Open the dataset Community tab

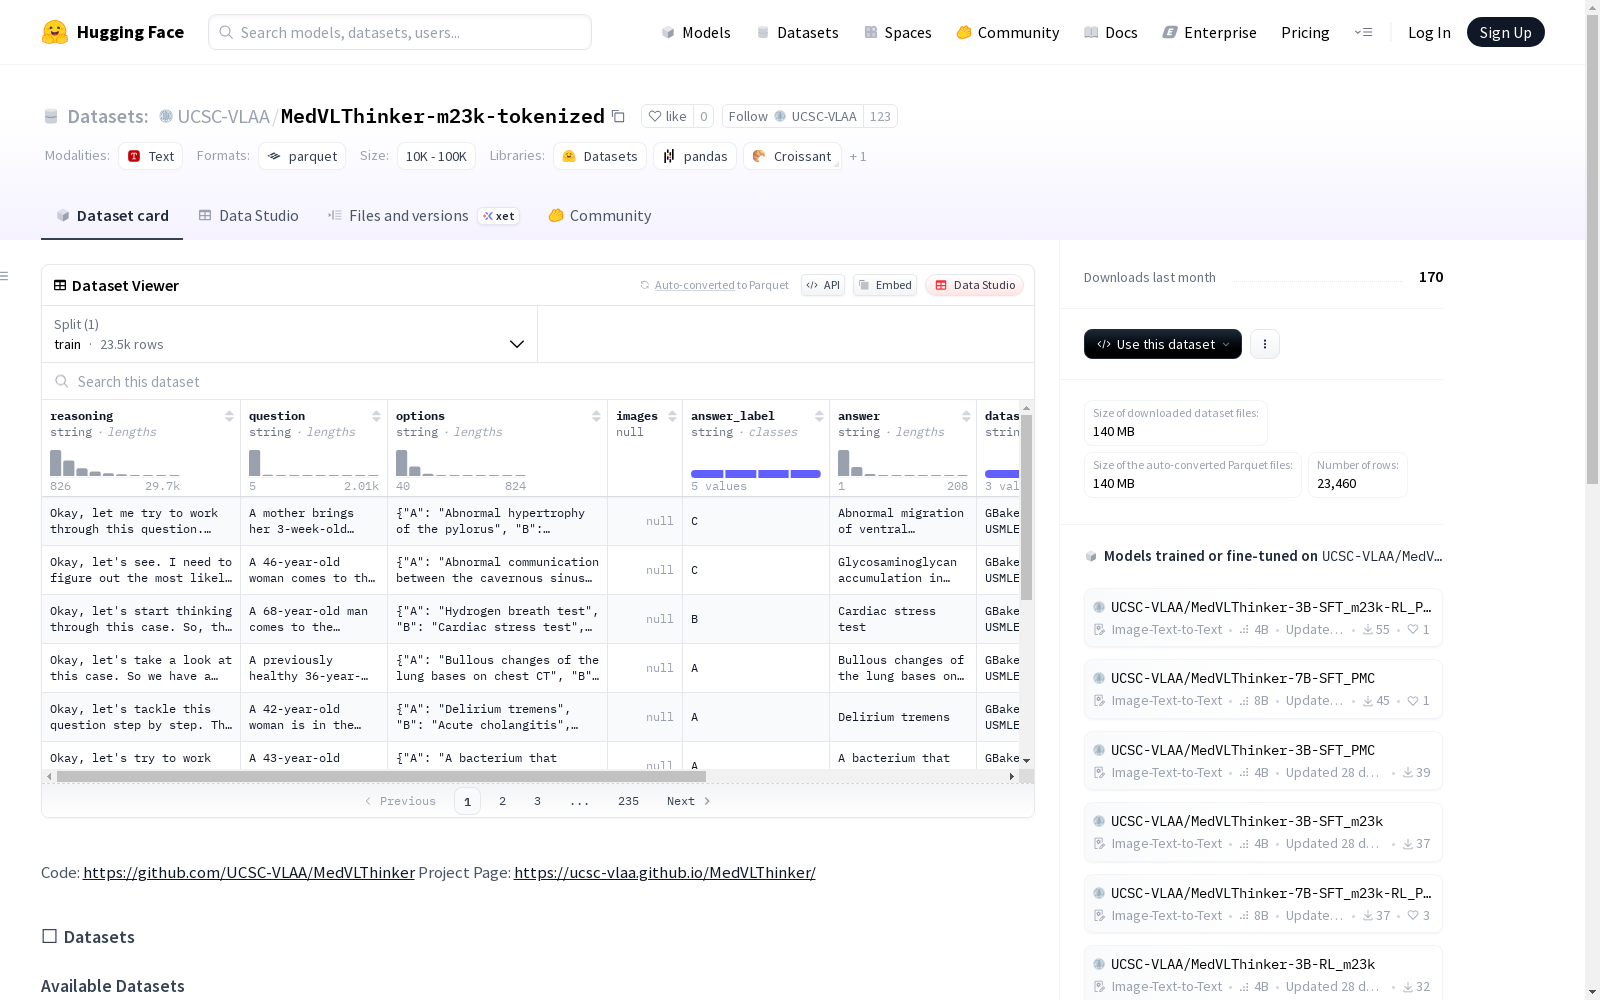[600, 216]
